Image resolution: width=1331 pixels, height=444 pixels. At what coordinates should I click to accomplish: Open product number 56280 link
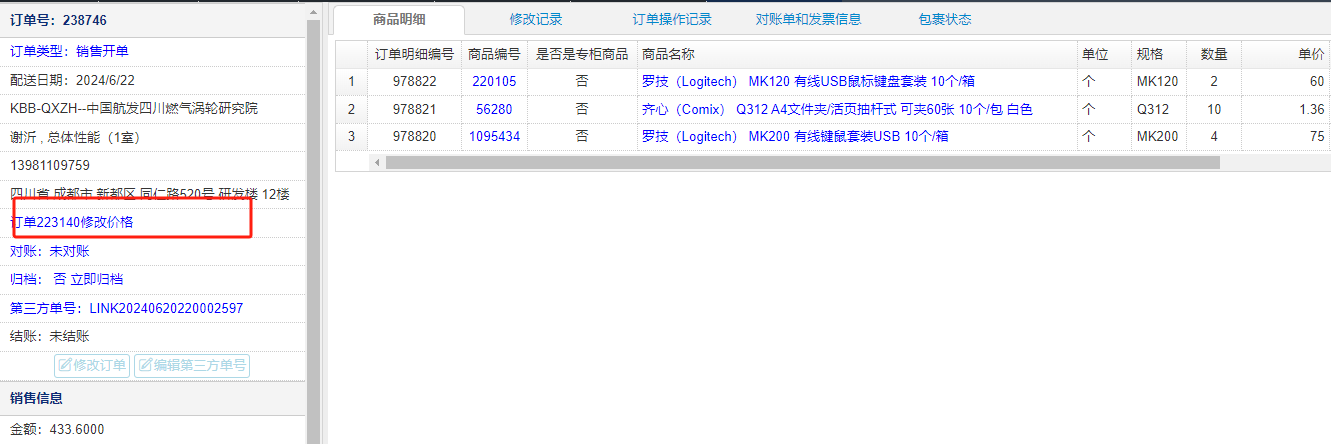click(x=494, y=108)
